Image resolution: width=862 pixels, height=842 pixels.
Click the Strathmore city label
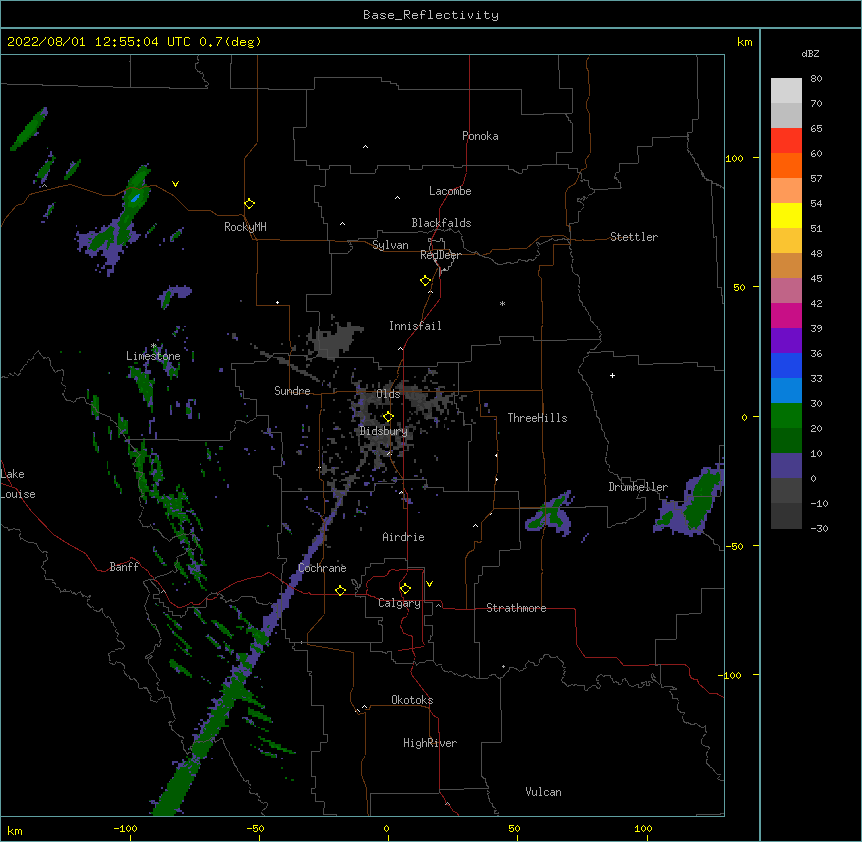(516, 608)
